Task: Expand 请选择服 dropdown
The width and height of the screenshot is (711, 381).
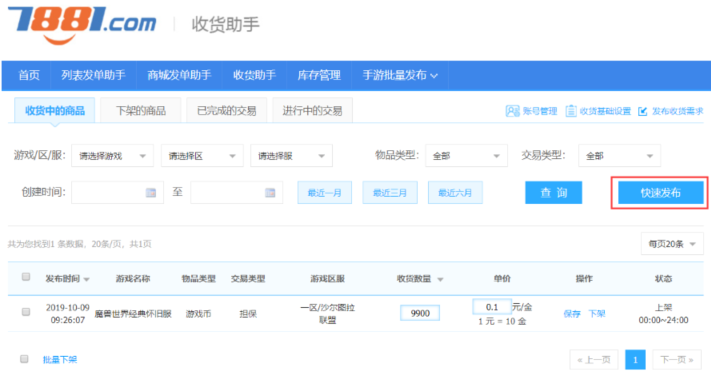Action: pos(292,156)
